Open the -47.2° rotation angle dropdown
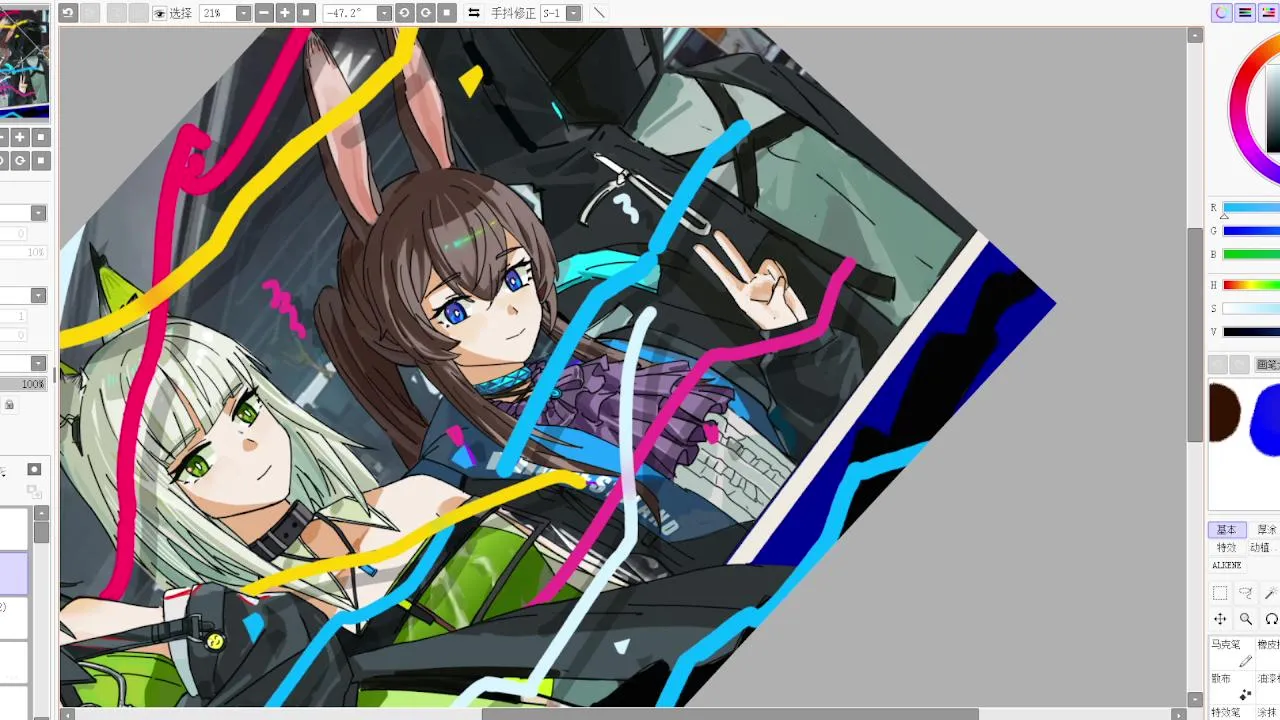The height and width of the screenshot is (720, 1280). (x=384, y=13)
